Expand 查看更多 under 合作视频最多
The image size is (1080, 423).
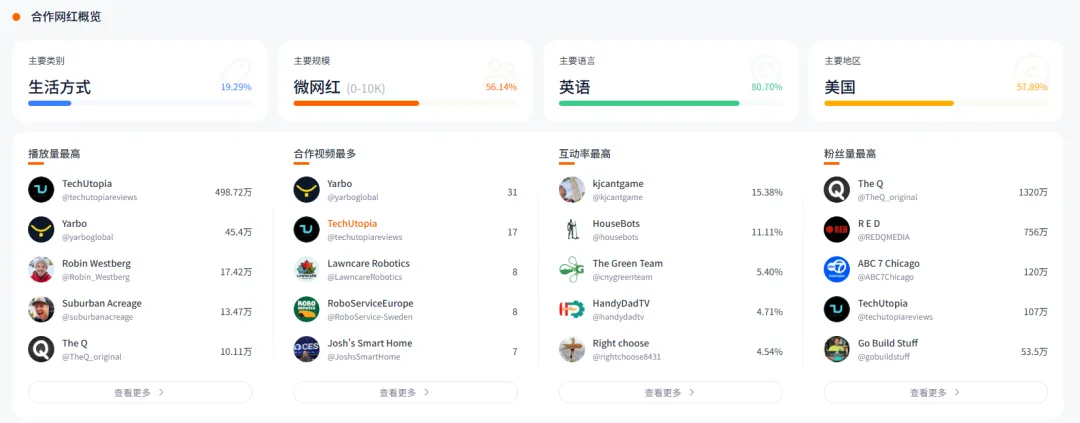click(x=405, y=392)
